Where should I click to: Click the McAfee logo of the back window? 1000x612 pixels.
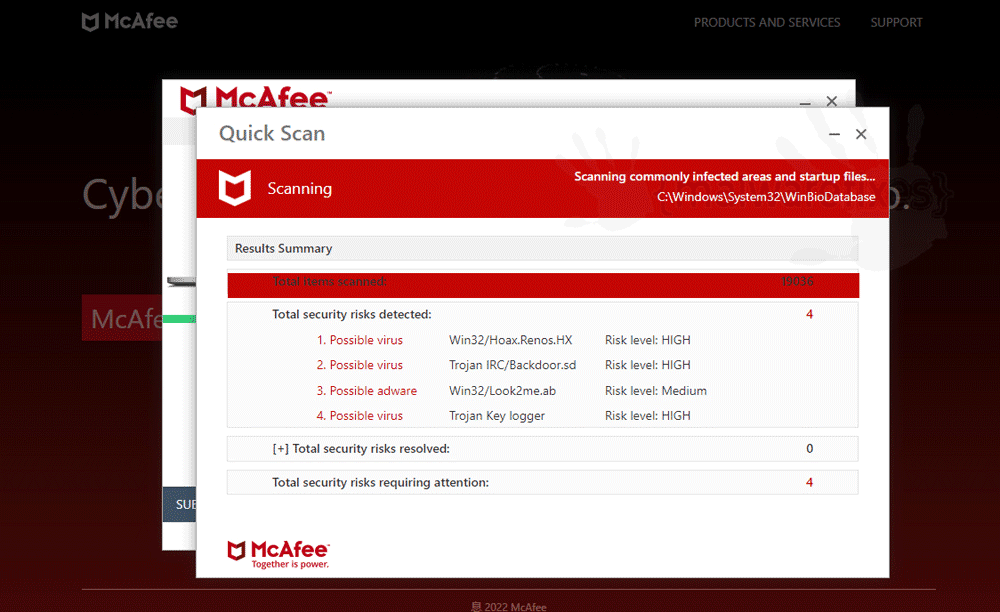(x=254, y=98)
